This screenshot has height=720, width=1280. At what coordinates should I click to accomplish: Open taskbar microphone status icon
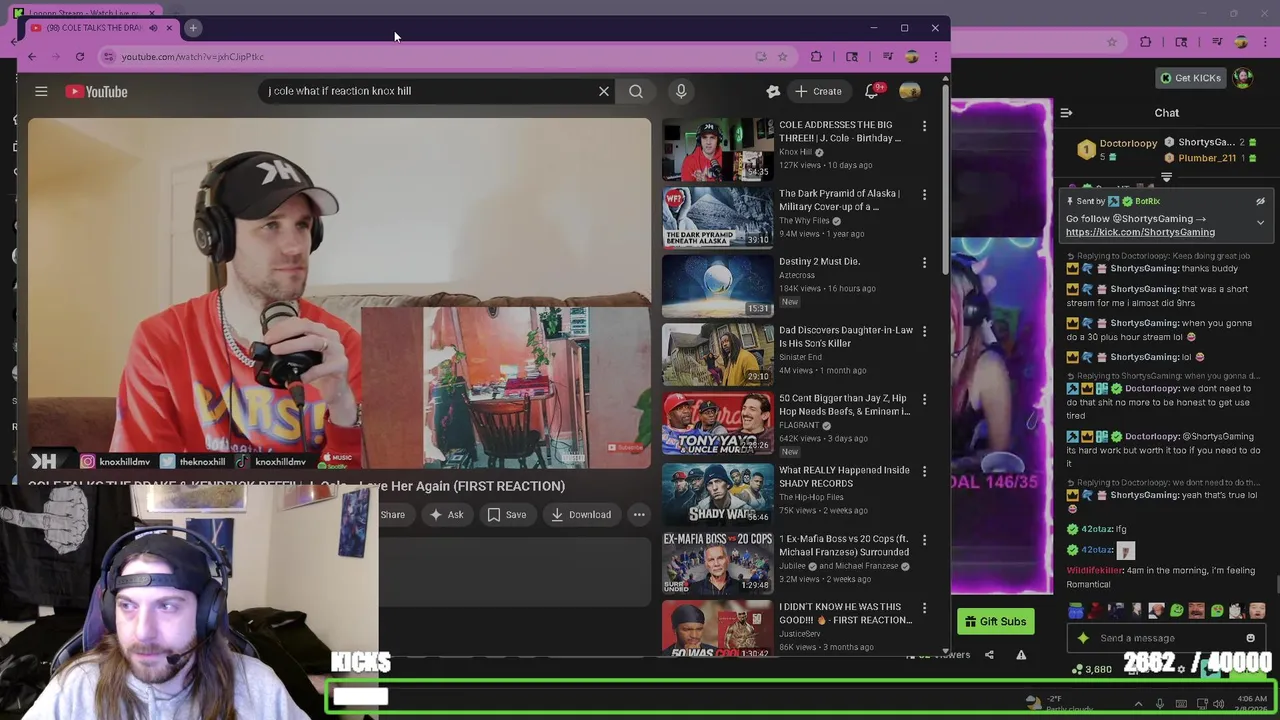[1160, 704]
